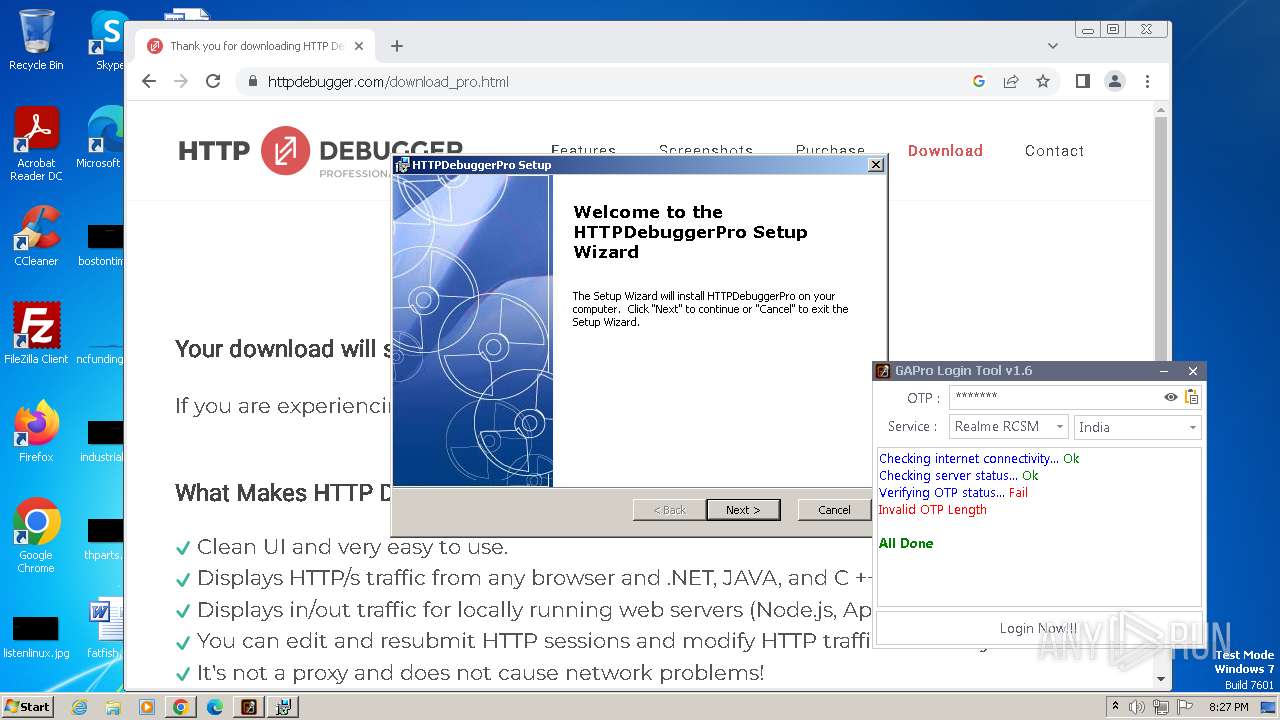Open Chrome three-dot menu
This screenshot has width=1280, height=720.
click(x=1147, y=82)
